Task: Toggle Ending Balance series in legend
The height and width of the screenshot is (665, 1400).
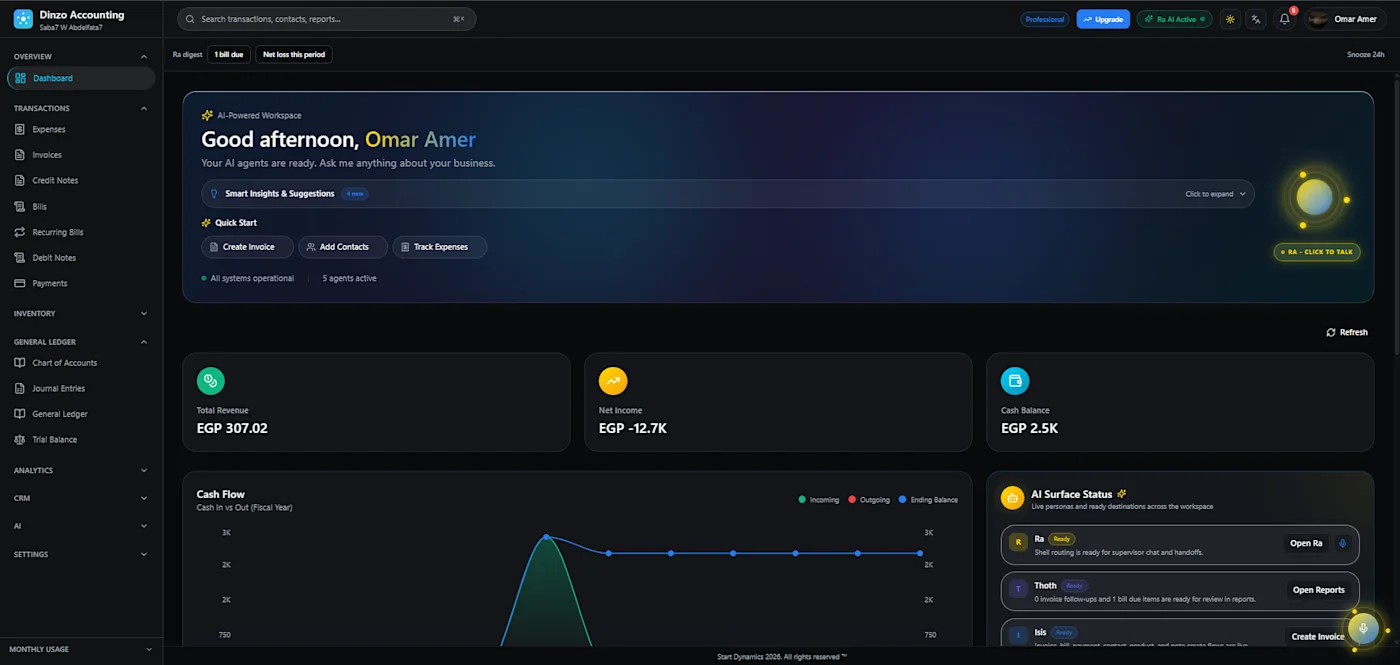Action: tap(928, 500)
